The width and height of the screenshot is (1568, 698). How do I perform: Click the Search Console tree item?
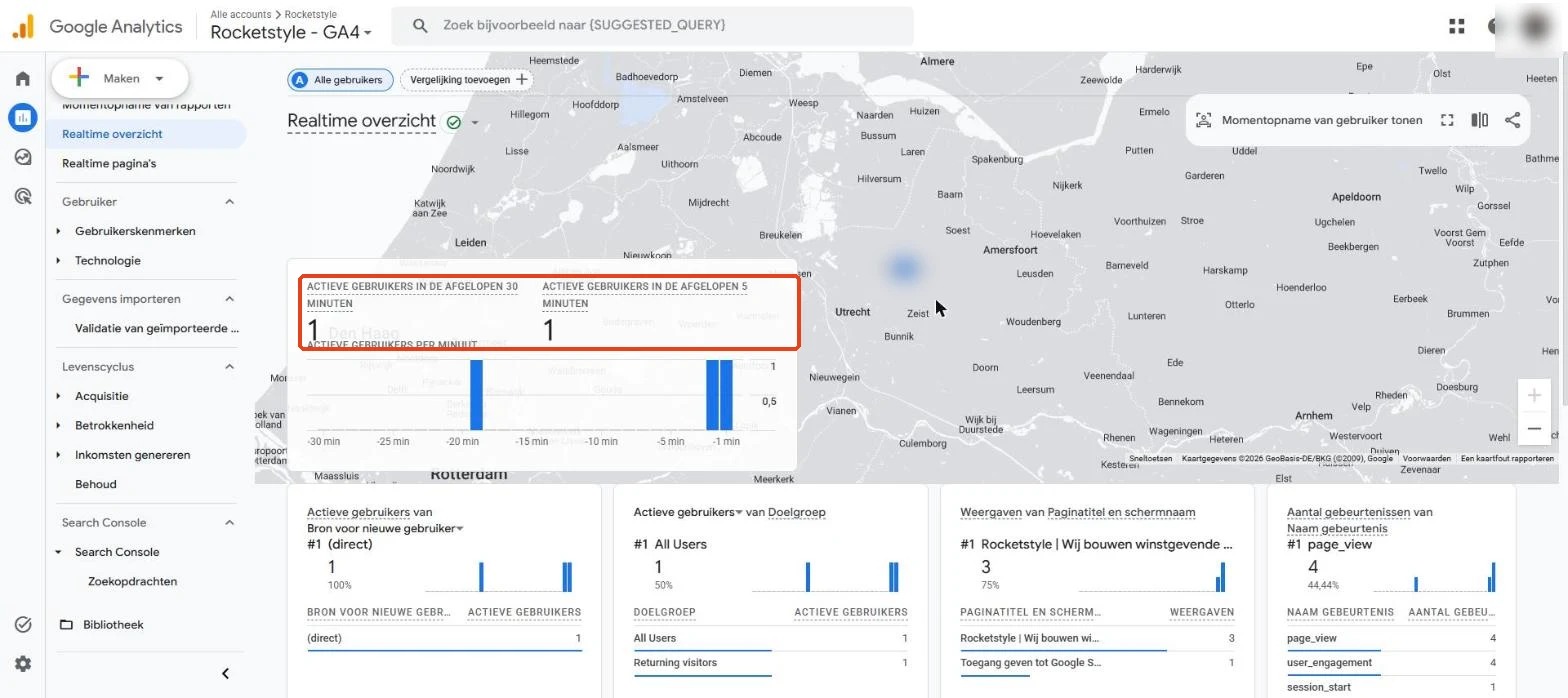click(x=117, y=552)
